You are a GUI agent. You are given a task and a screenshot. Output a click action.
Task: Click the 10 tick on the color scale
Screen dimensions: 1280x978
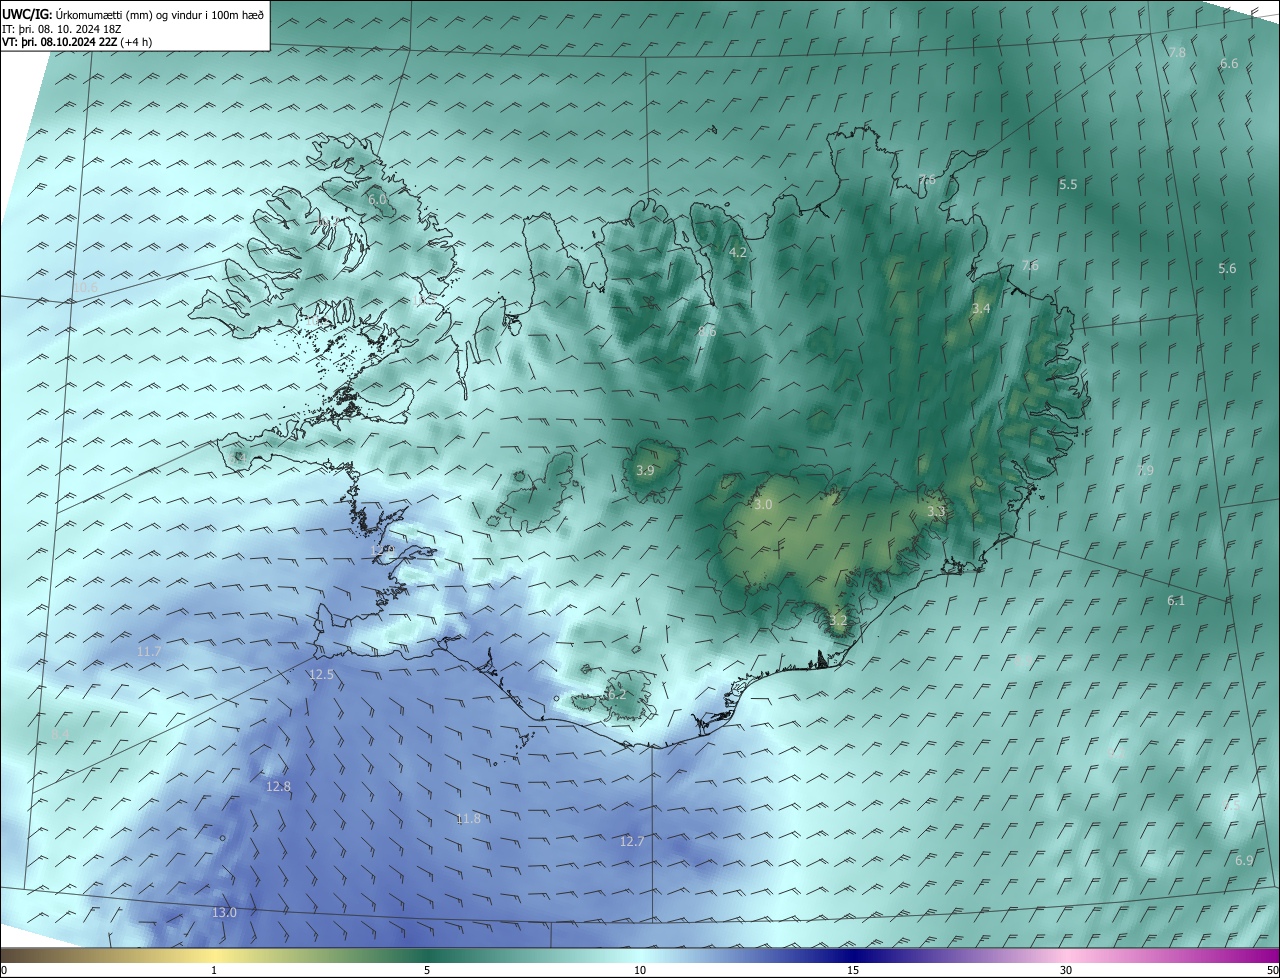coord(640,970)
